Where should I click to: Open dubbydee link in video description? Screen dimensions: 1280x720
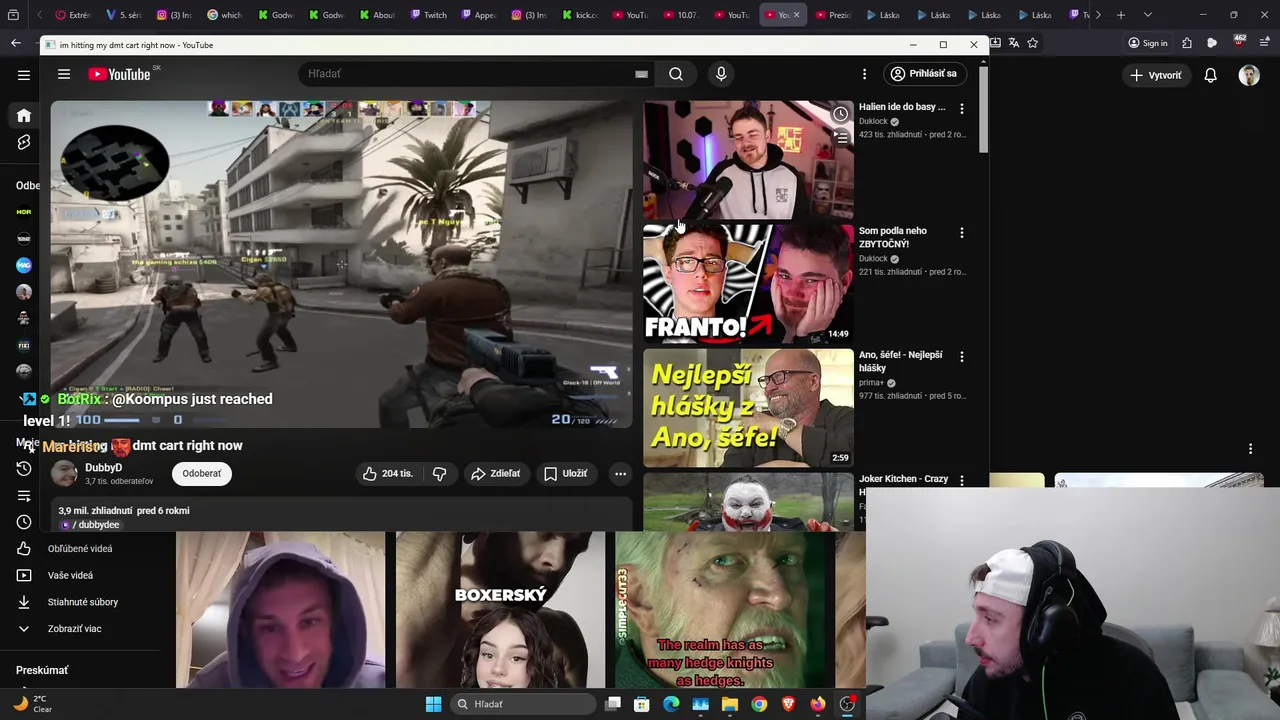point(92,525)
